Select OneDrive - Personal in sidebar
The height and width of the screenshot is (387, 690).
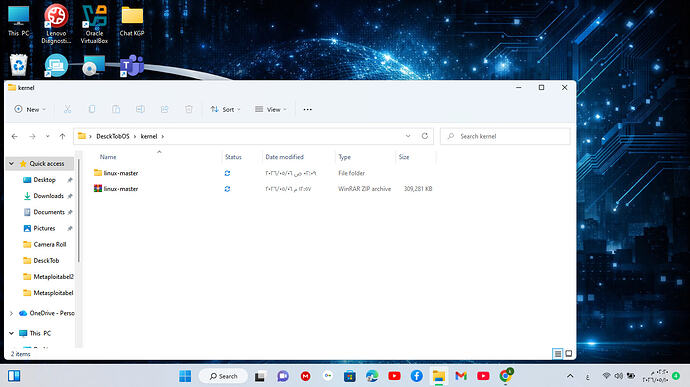[x=52, y=313]
